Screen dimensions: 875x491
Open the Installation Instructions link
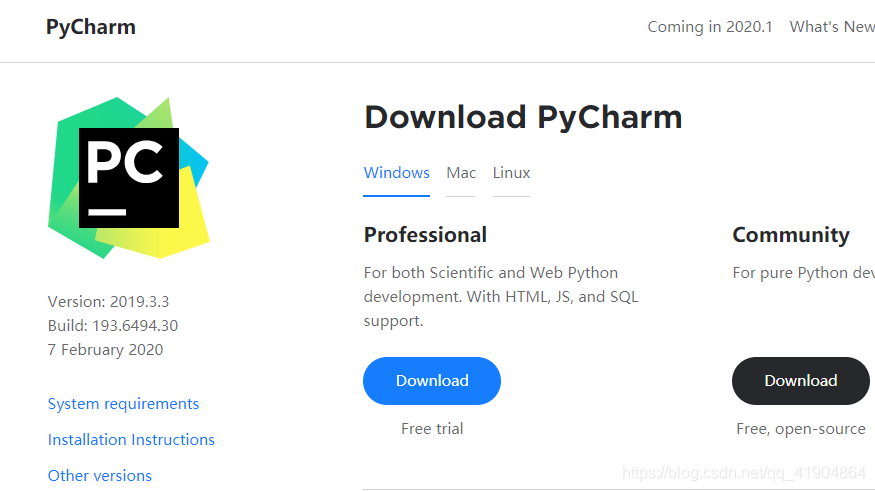point(131,440)
